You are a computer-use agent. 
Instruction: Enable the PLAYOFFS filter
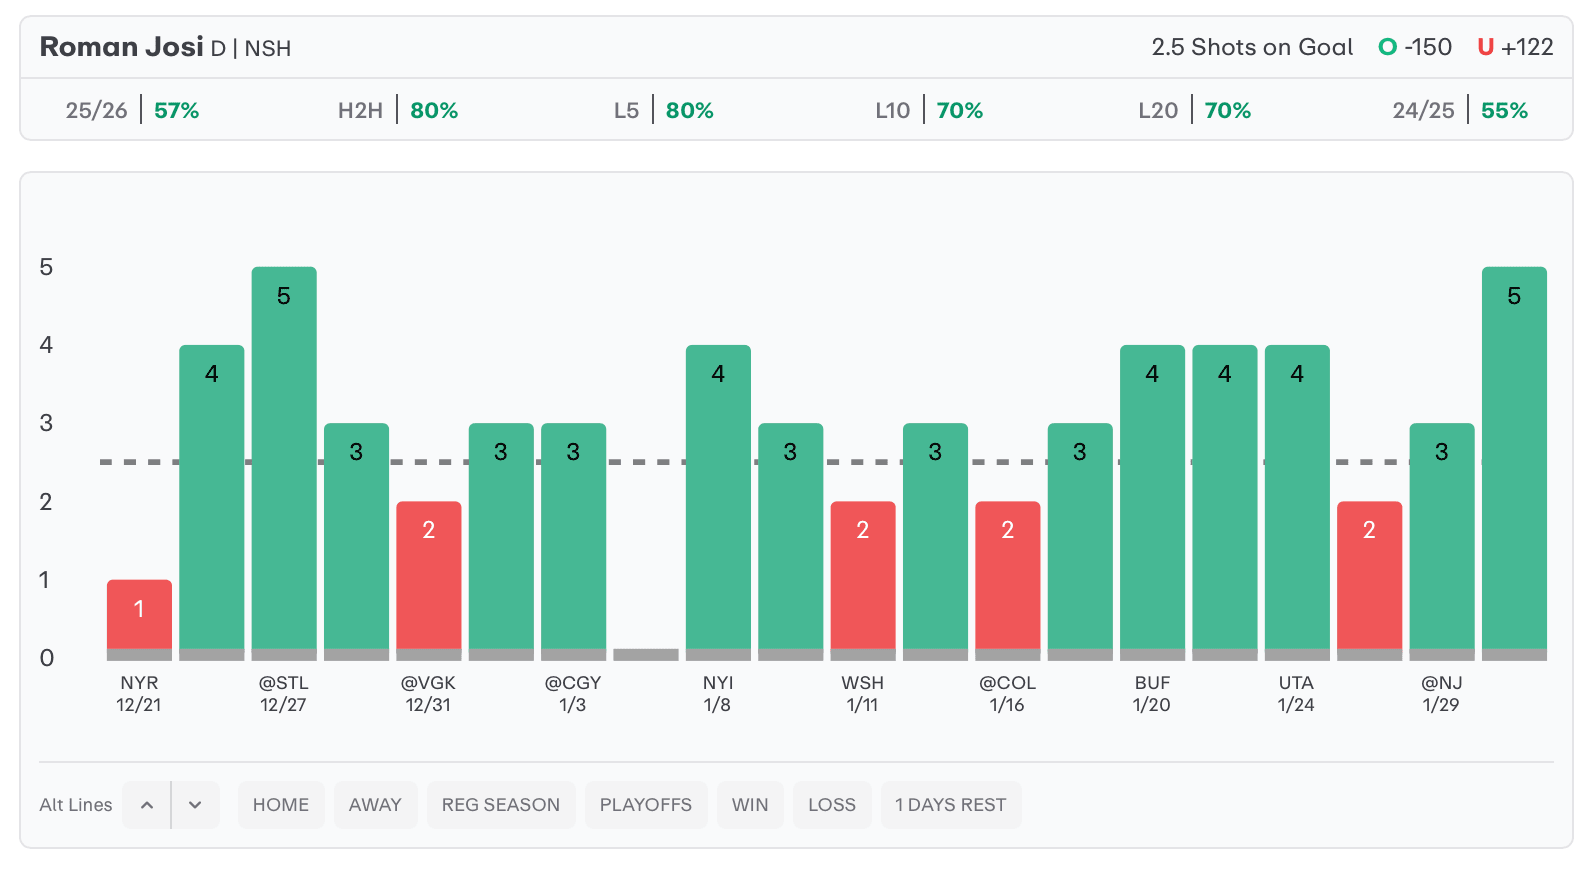[646, 805]
